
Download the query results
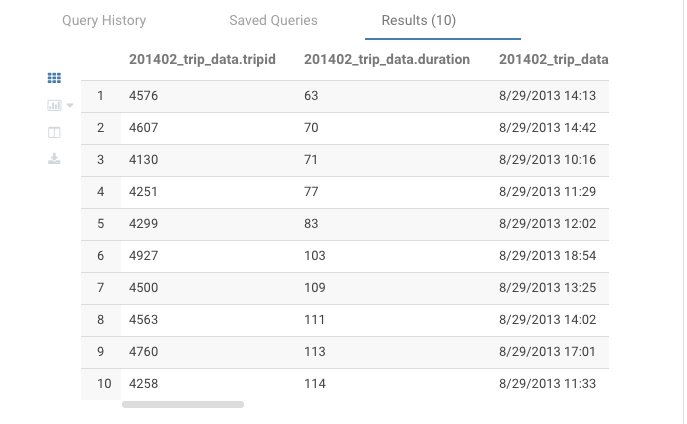pos(55,158)
